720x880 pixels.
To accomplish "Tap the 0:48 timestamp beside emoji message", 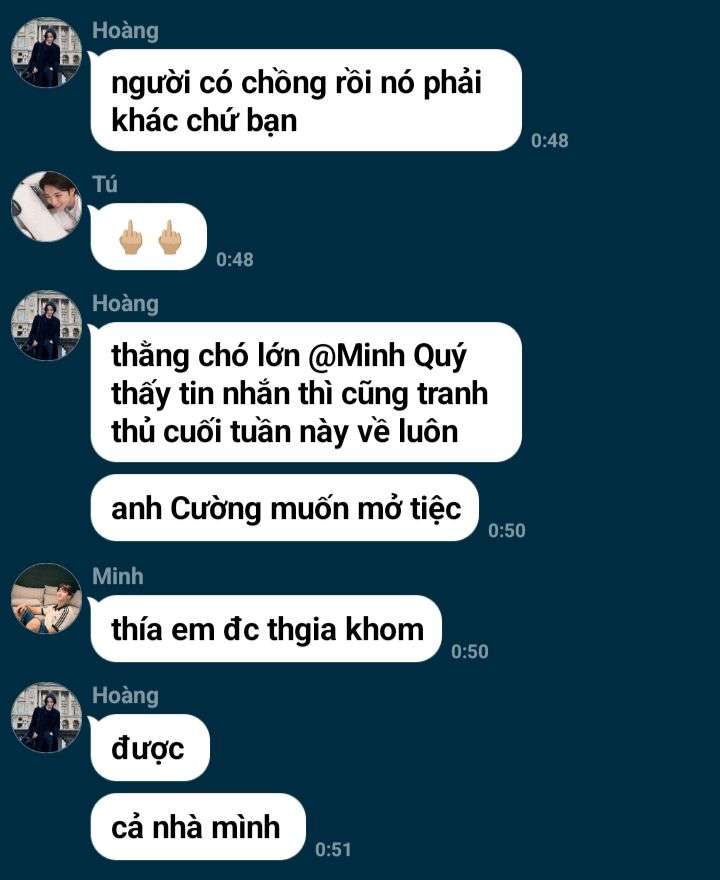I will tap(235, 259).
